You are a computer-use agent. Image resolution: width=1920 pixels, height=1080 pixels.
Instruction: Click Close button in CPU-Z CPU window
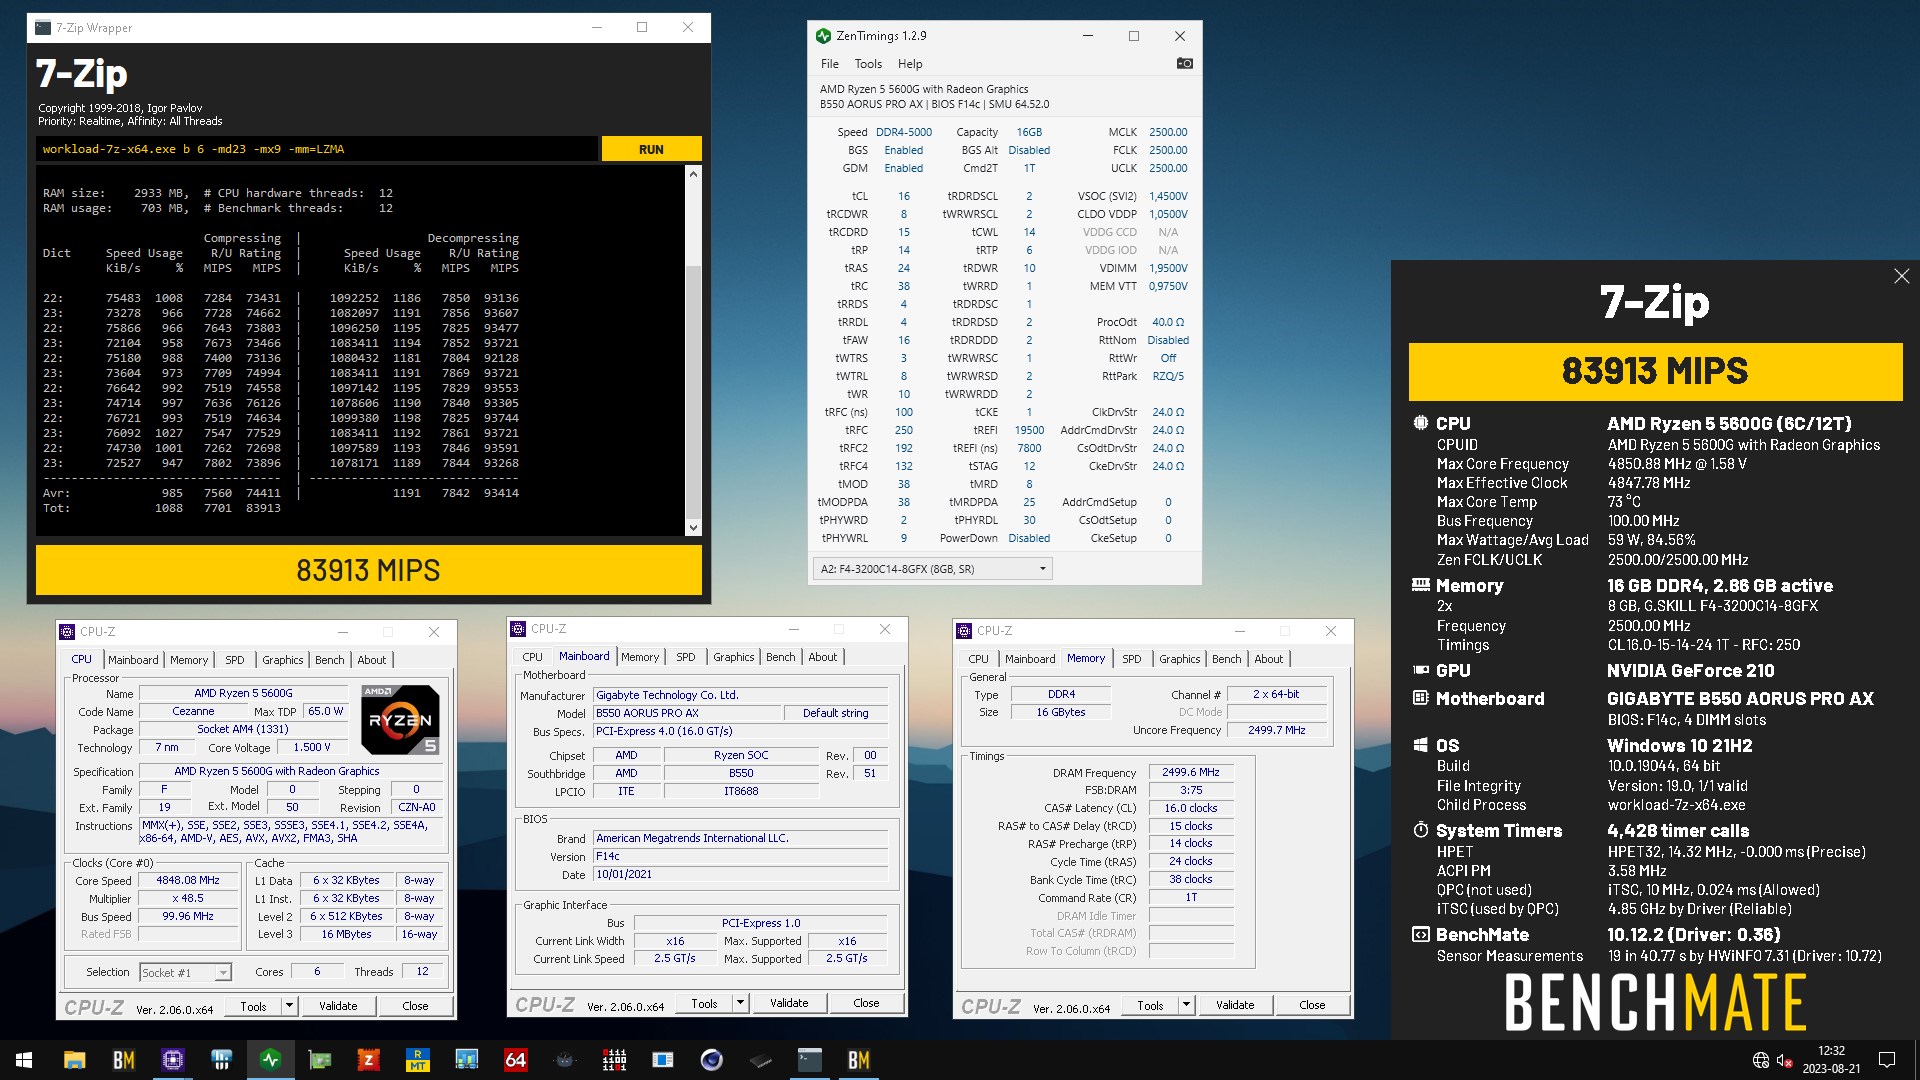pyautogui.click(x=415, y=1006)
